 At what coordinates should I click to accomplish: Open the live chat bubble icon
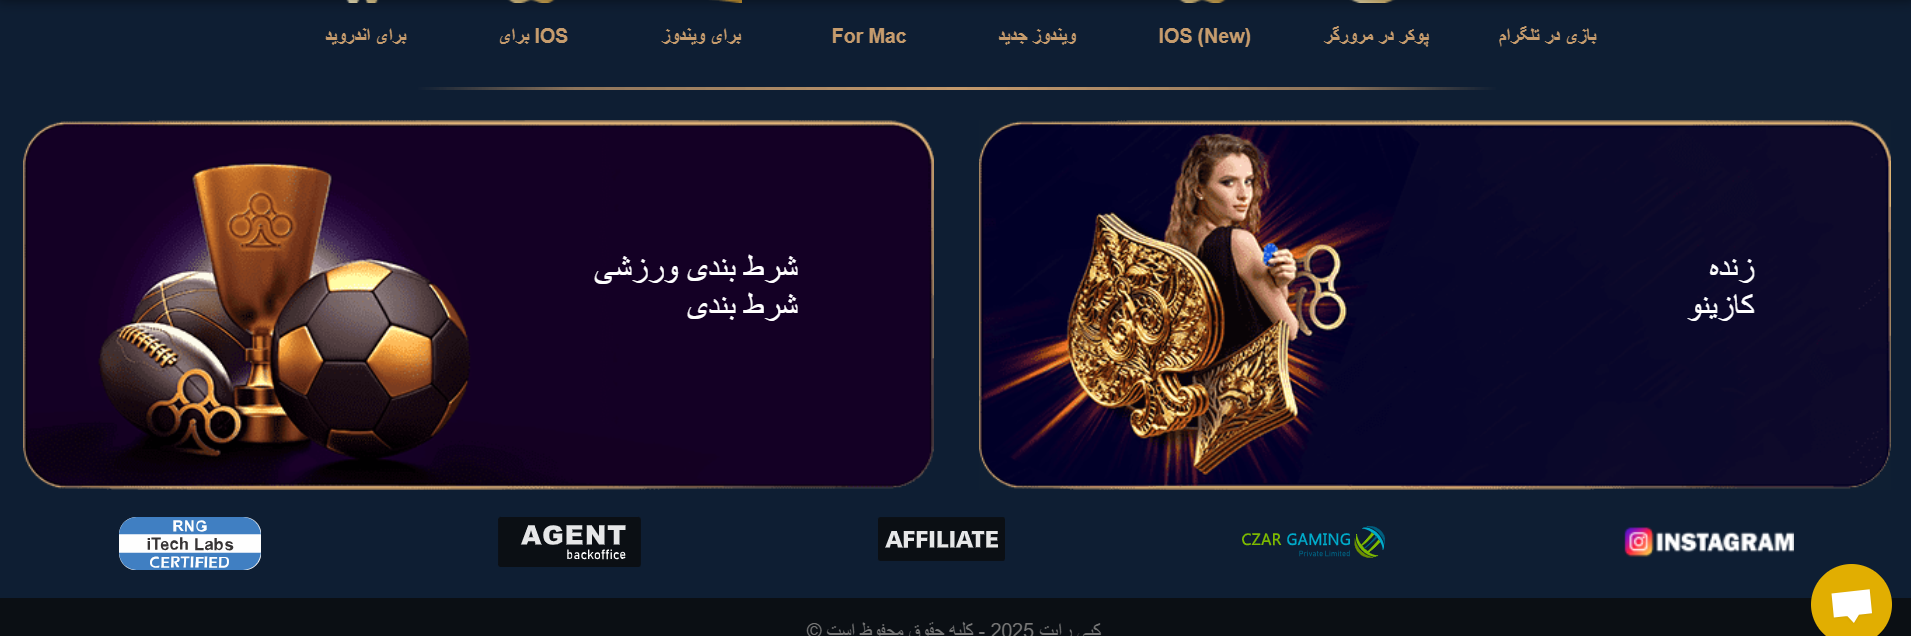(1851, 604)
